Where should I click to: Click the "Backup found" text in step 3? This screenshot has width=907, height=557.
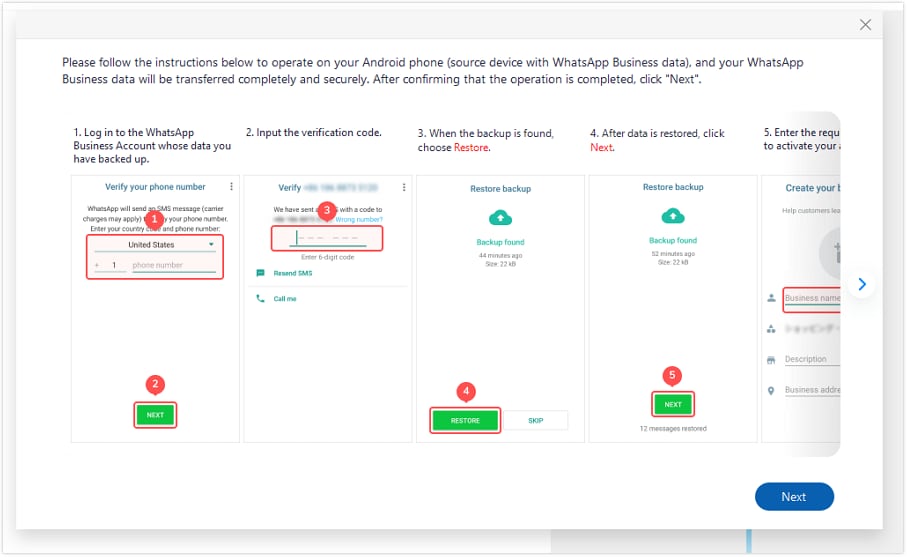500,242
